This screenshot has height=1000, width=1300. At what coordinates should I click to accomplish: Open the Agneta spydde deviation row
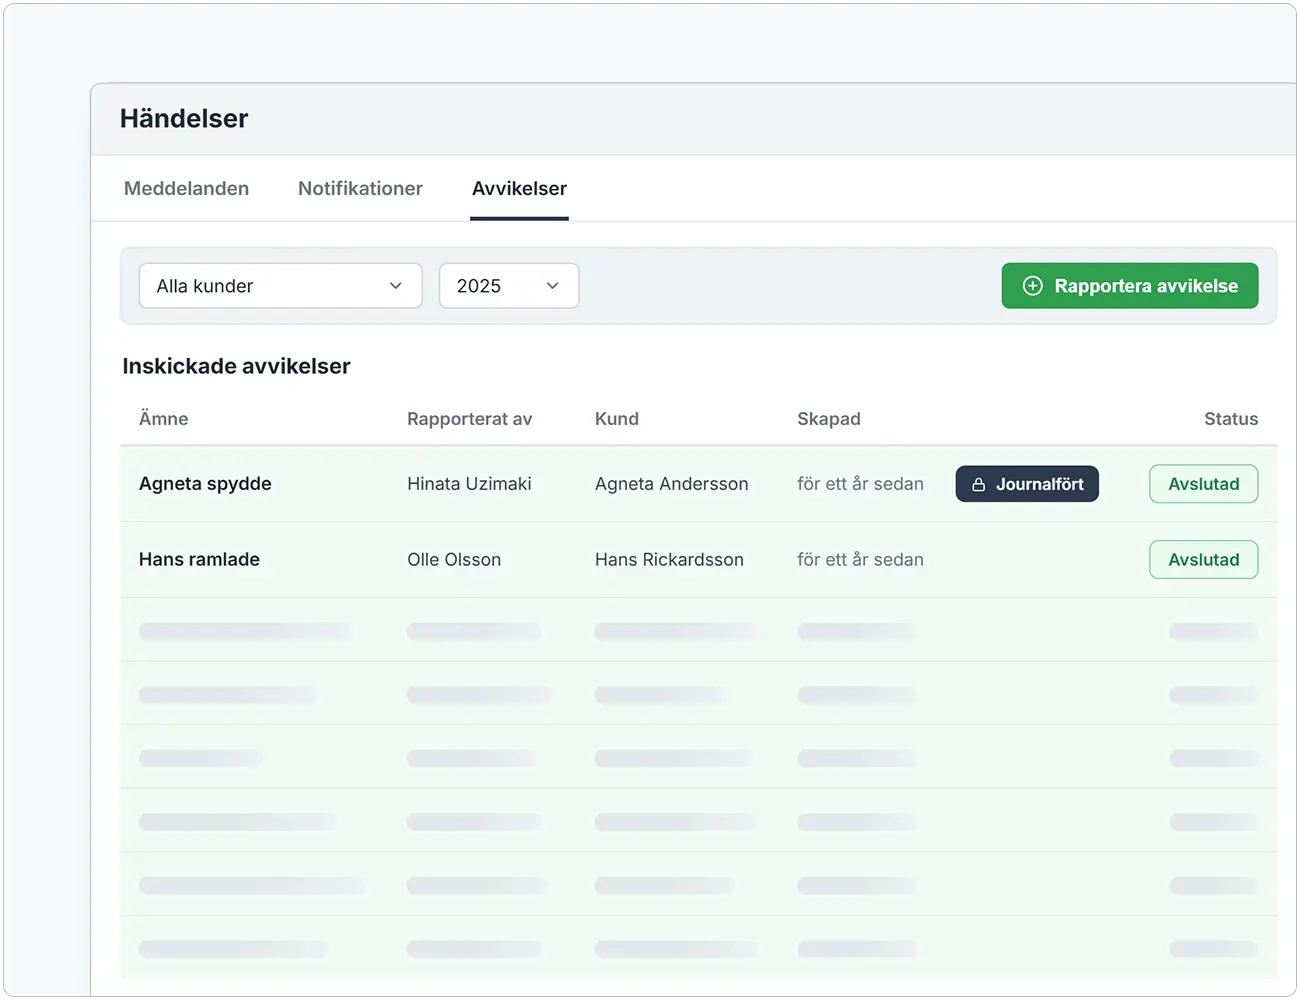point(699,484)
